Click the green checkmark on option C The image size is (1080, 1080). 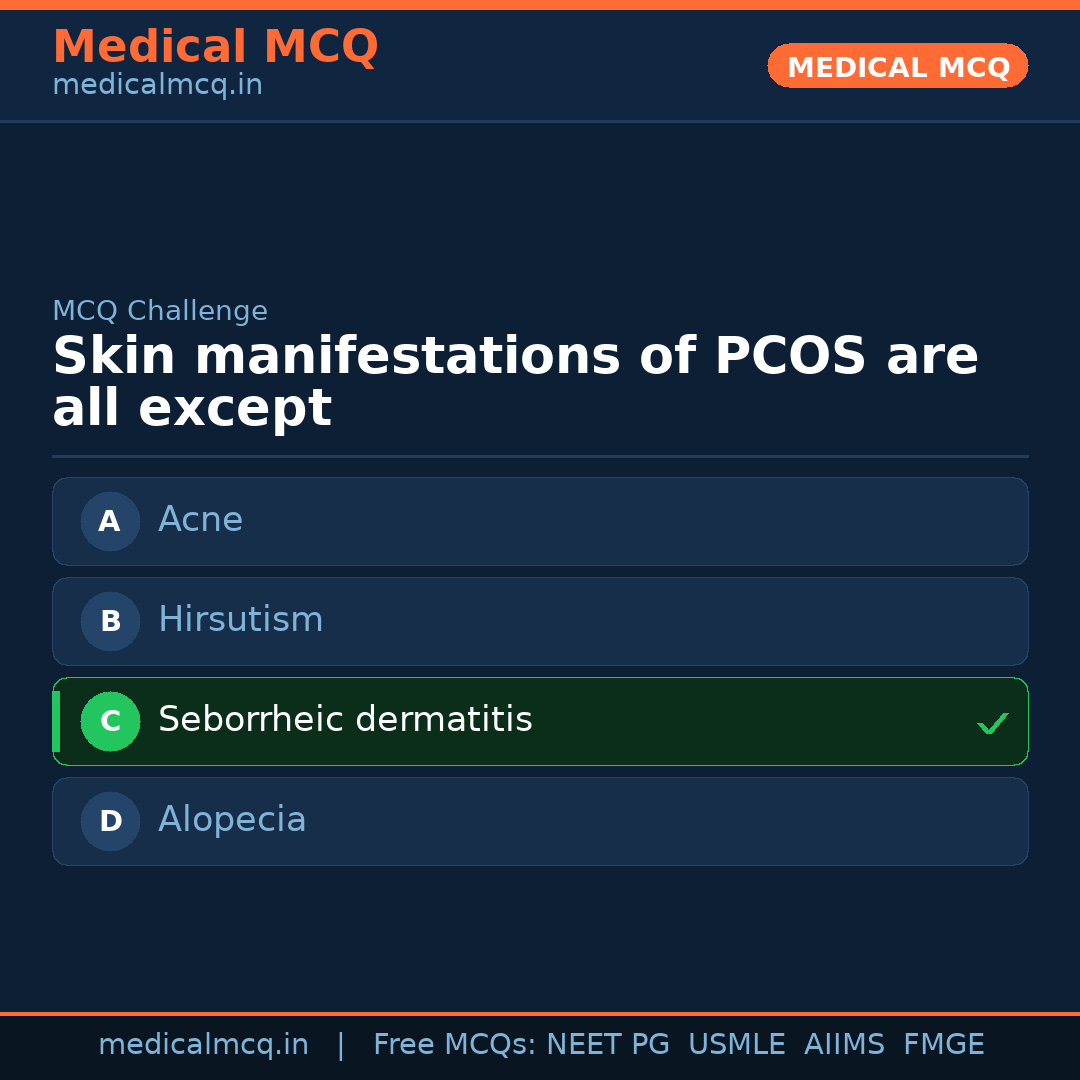pos(992,723)
